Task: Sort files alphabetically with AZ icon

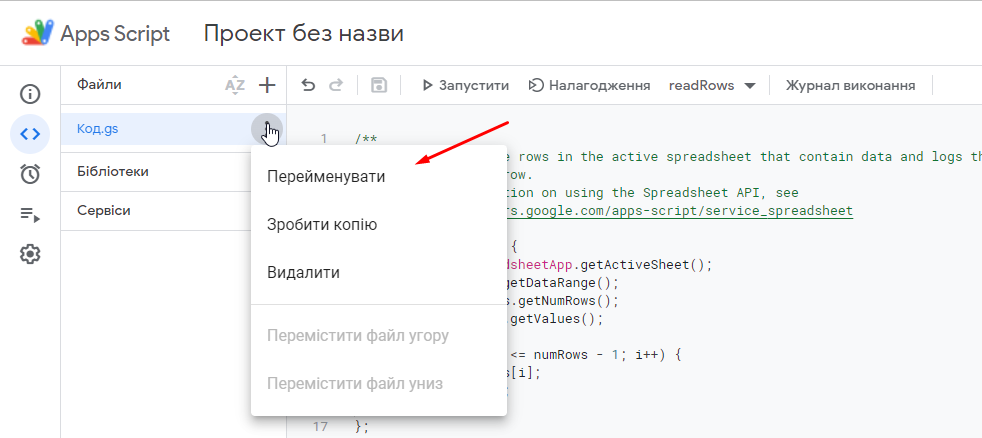Action: click(x=235, y=86)
